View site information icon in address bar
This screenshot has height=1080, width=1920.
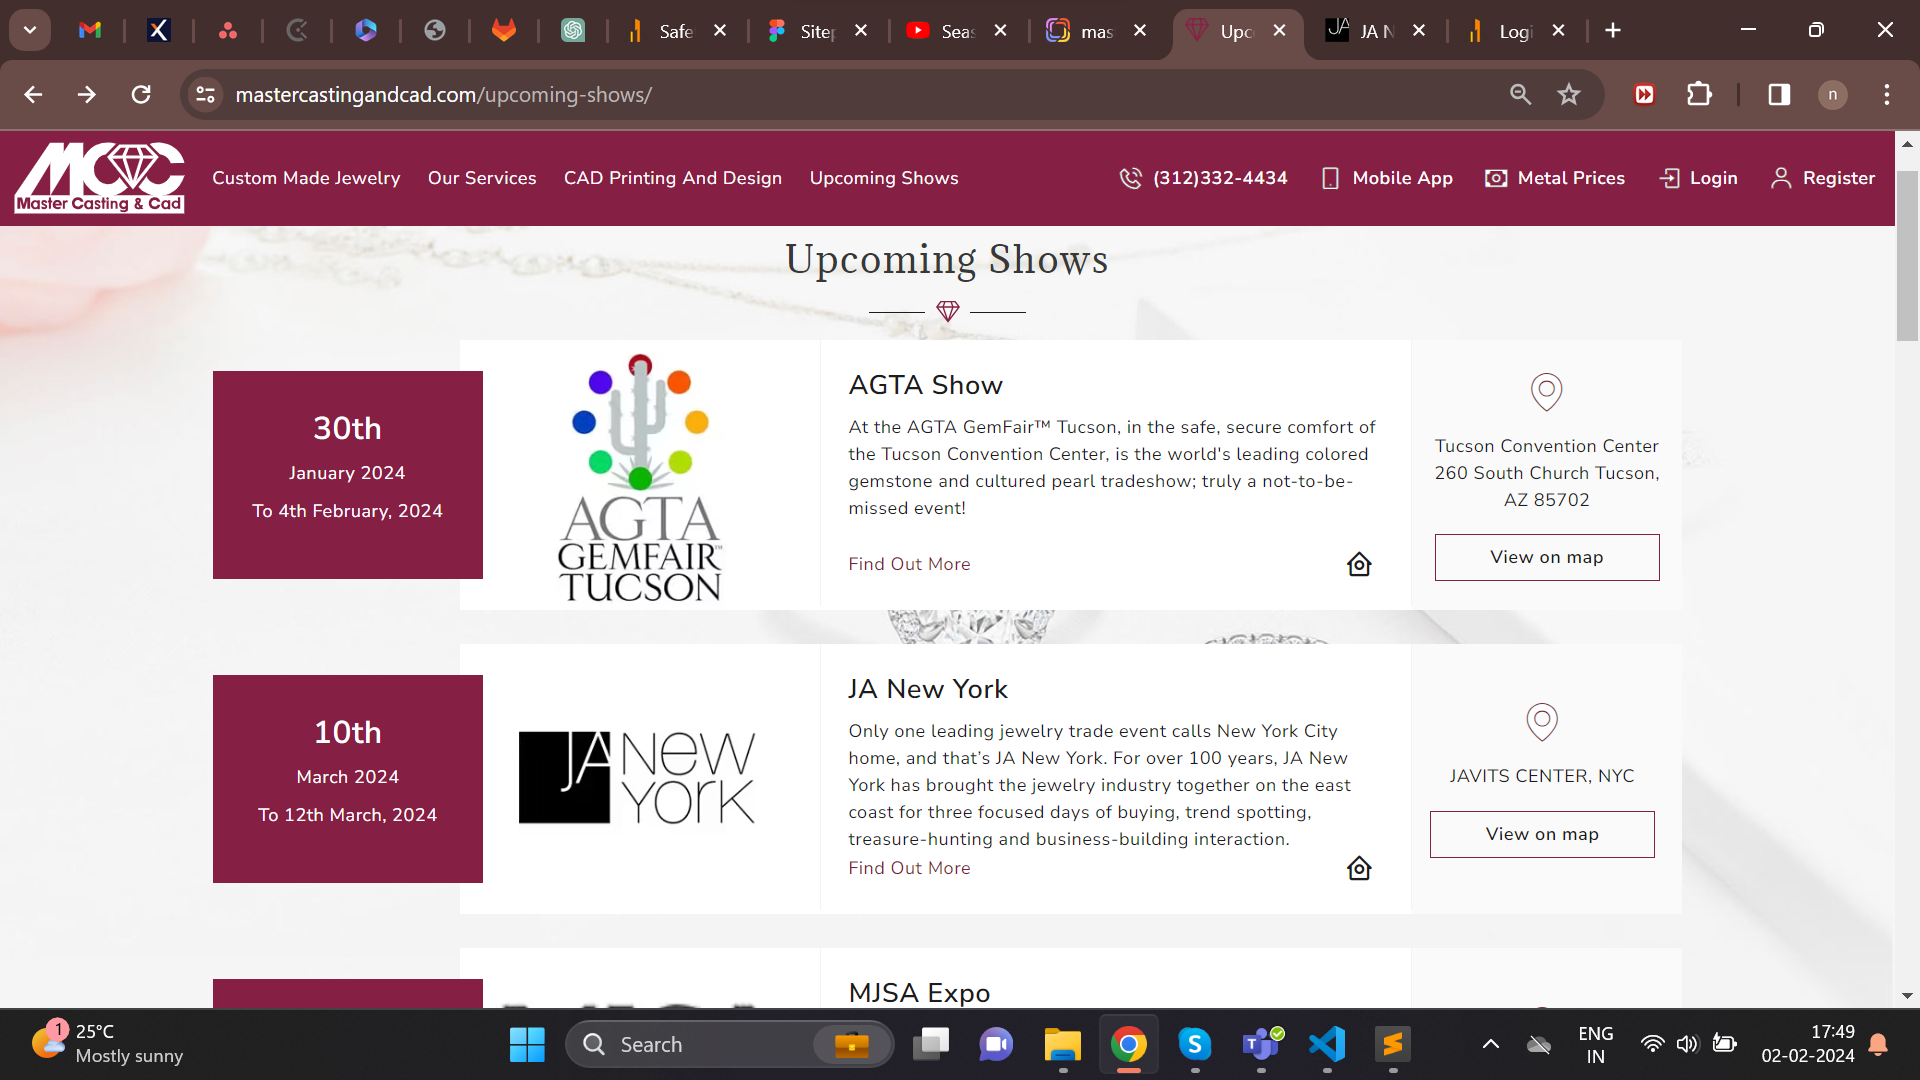click(206, 94)
